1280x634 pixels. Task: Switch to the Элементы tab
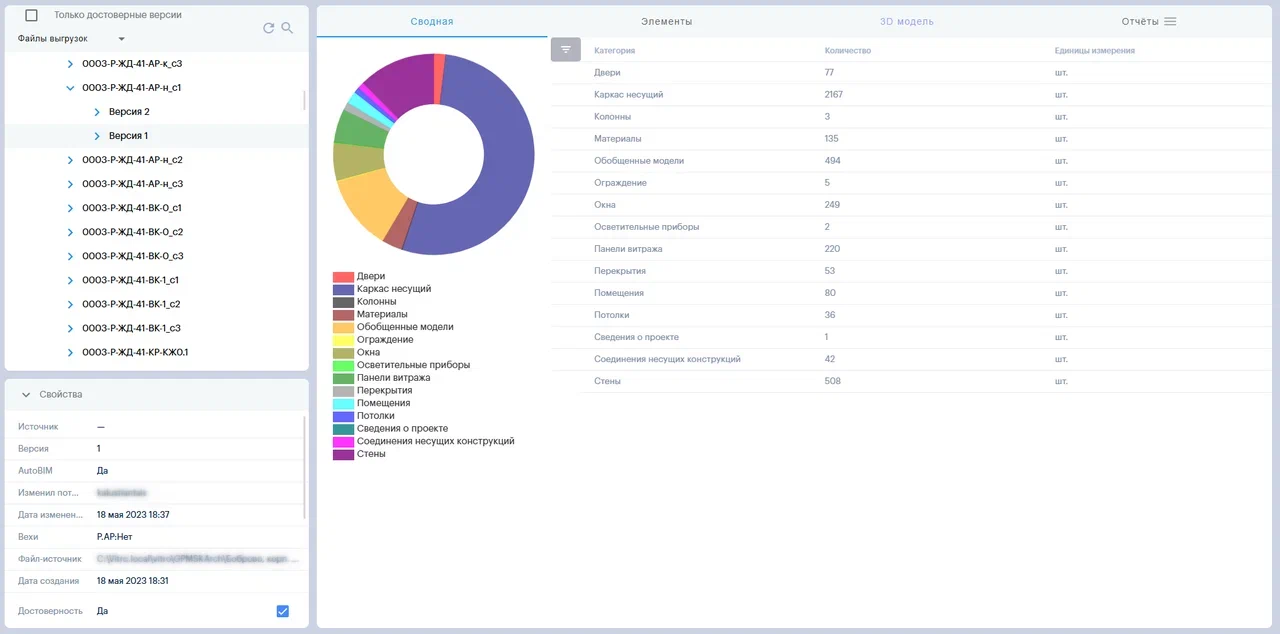click(666, 21)
